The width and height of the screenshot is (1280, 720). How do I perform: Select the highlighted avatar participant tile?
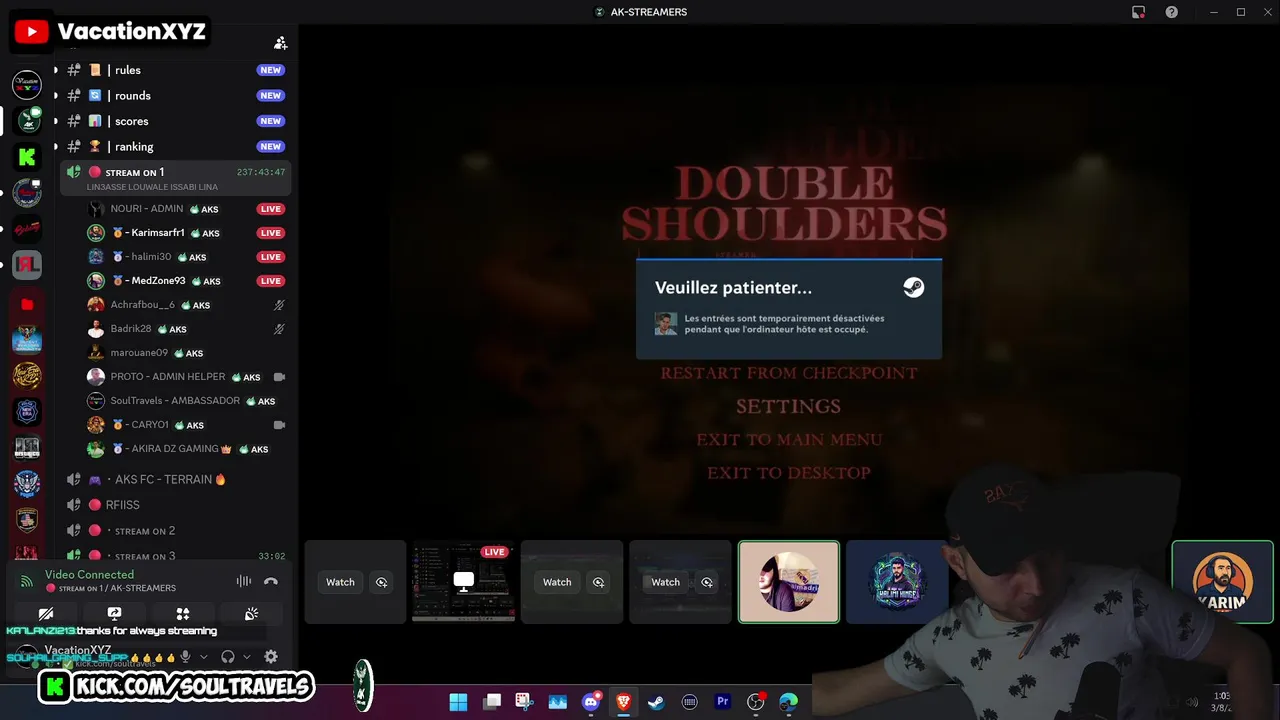point(789,582)
